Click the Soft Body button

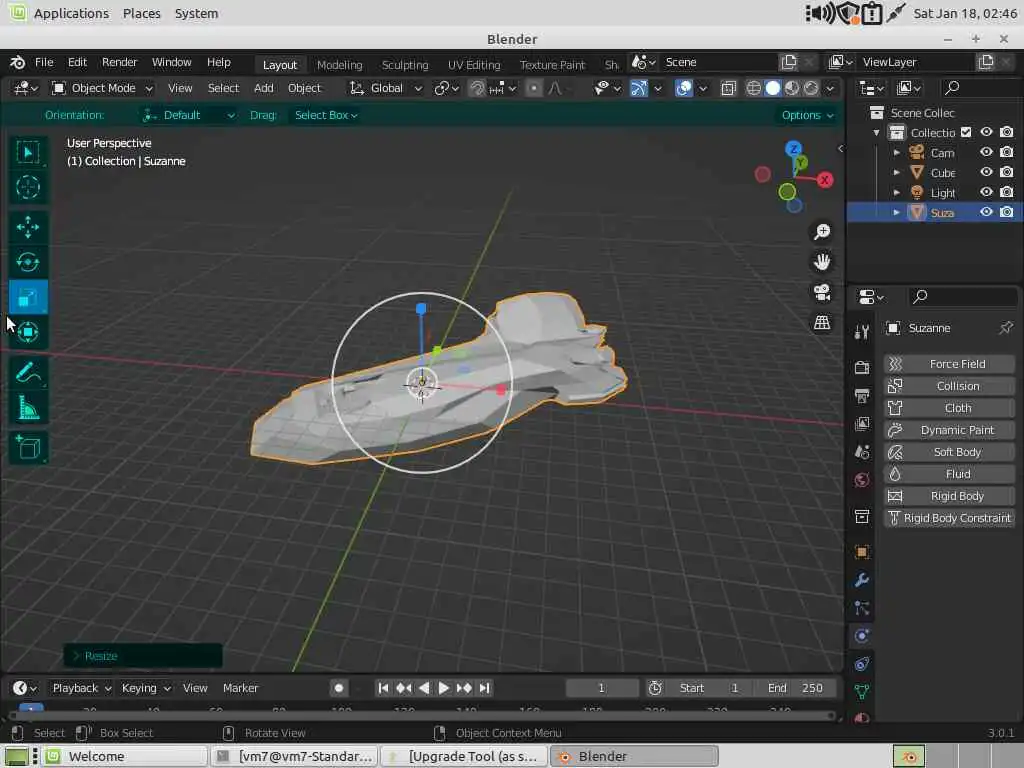(x=949, y=452)
